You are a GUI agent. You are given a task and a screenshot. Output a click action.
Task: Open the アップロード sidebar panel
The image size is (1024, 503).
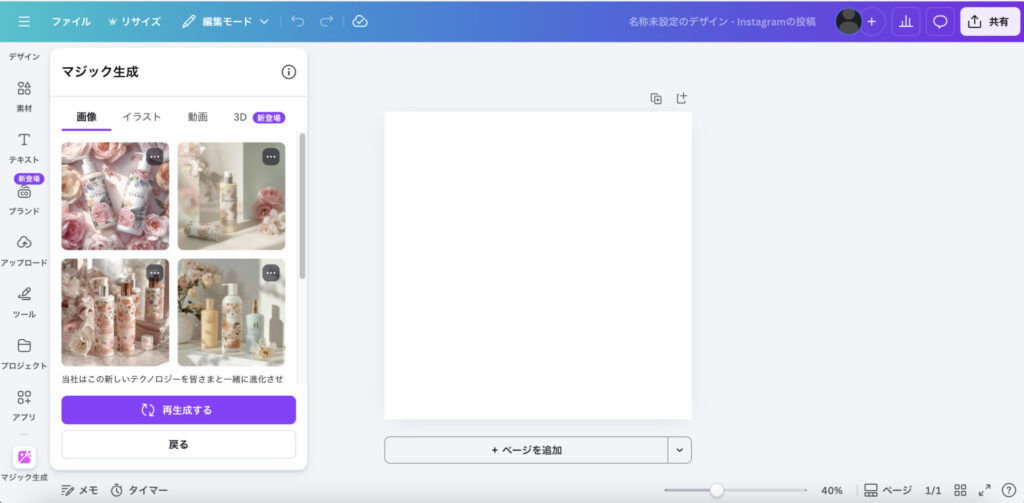tap(24, 251)
